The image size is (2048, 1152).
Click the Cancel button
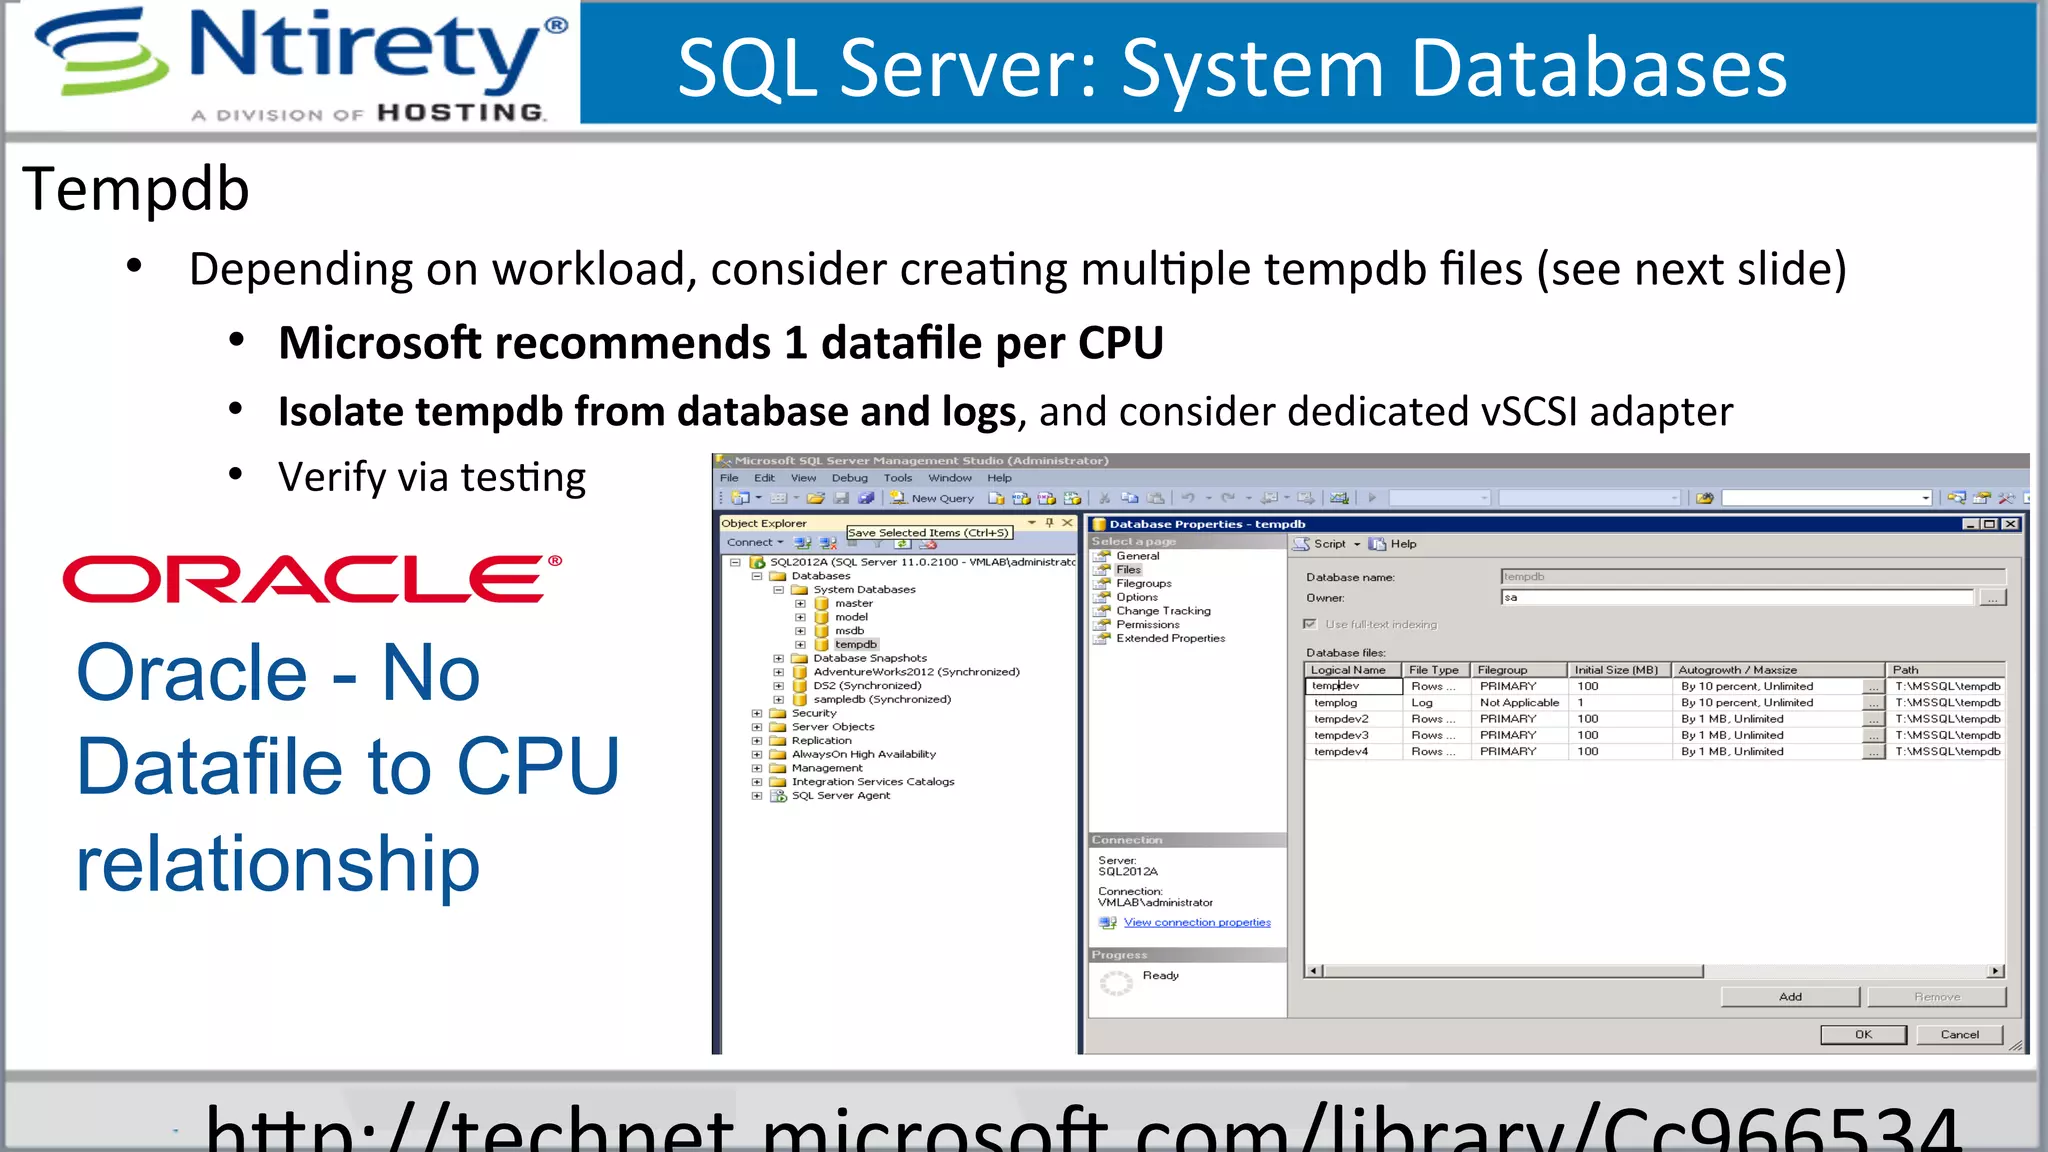(1960, 1035)
